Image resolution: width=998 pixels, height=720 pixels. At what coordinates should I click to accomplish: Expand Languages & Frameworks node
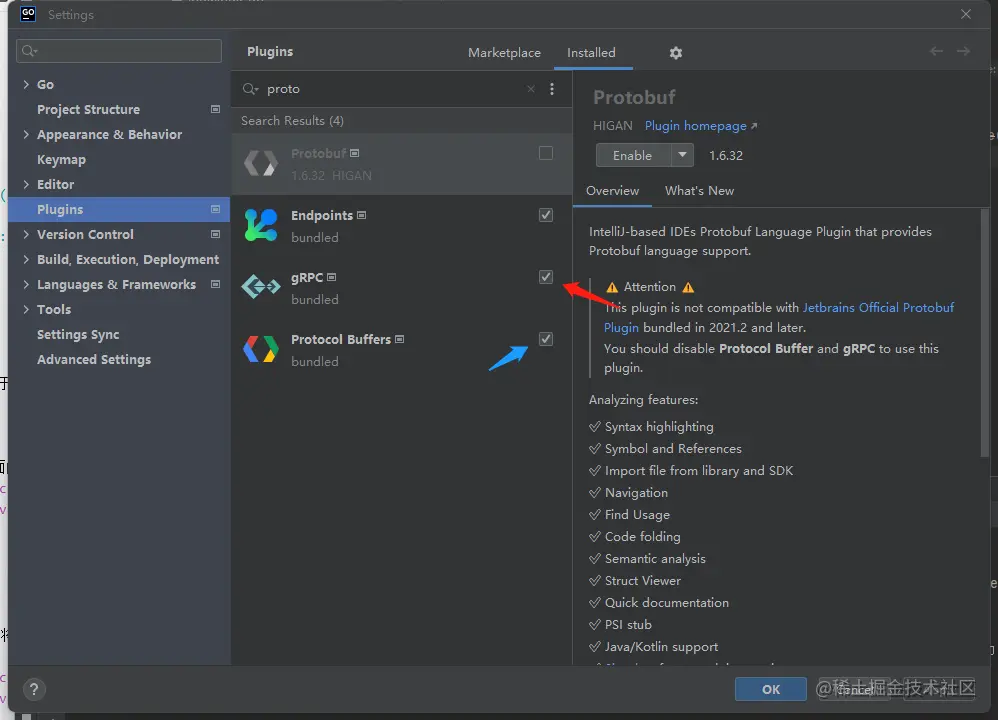pos(26,285)
